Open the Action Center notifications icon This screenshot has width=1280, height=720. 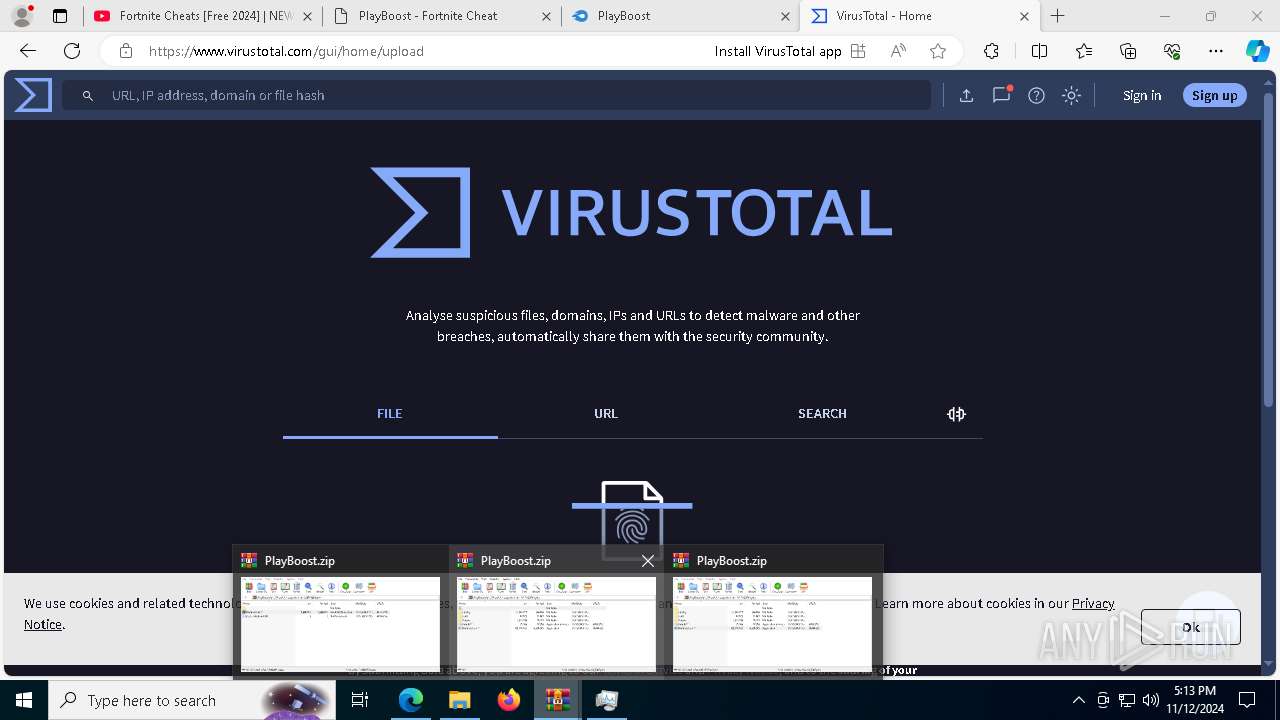click(1247, 700)
